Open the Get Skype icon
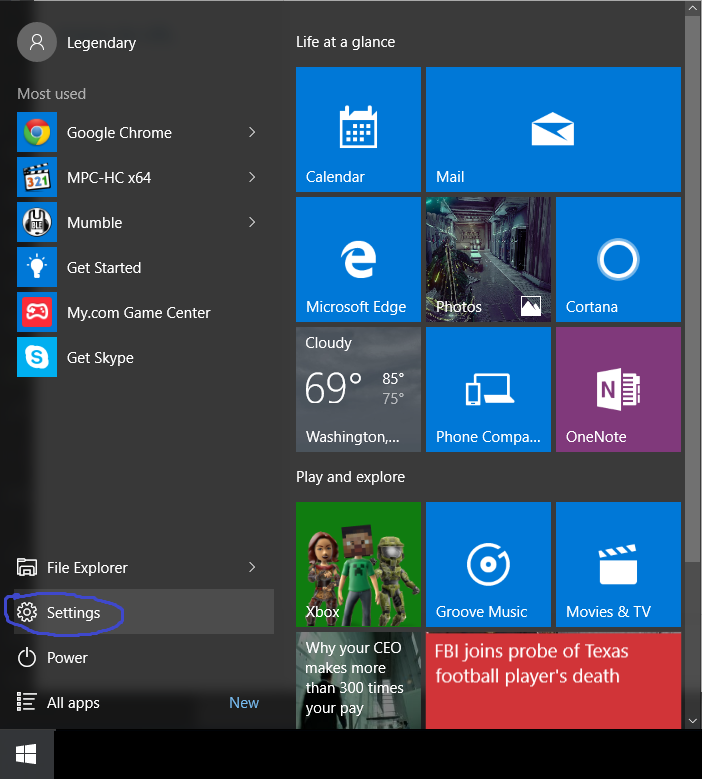This screenshot has width=702, height=779. [x=37, y=357]
